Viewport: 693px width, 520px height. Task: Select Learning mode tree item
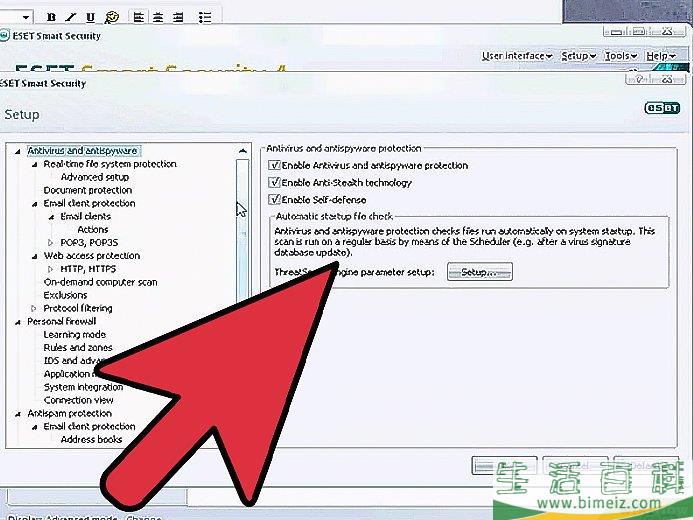tap(75, 334)
